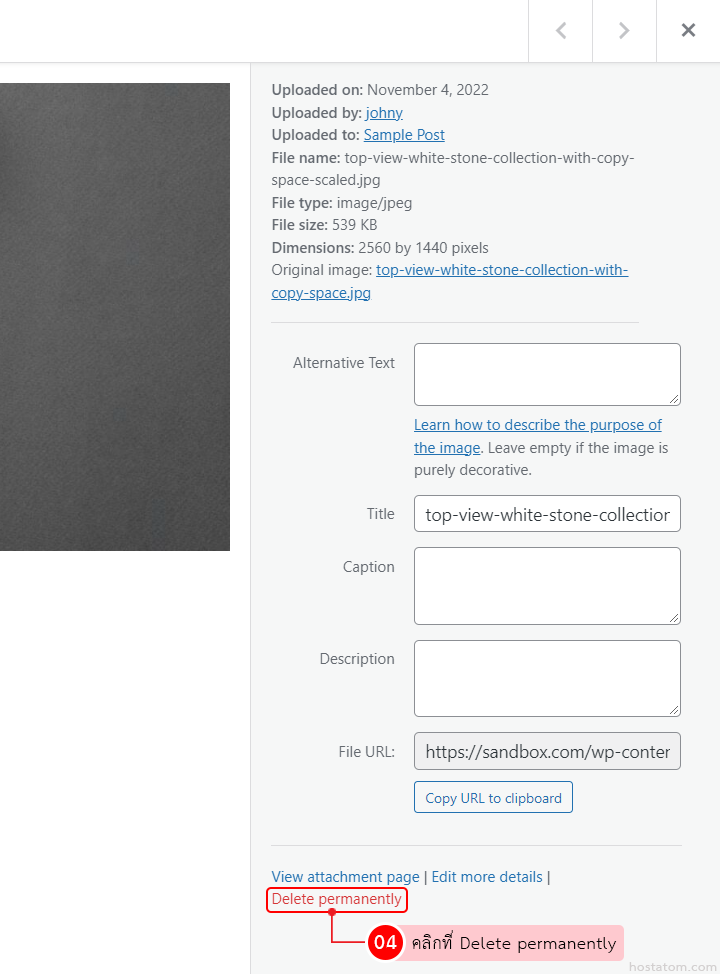
Task: Click Edit more details link
Action: click(487, 877)
